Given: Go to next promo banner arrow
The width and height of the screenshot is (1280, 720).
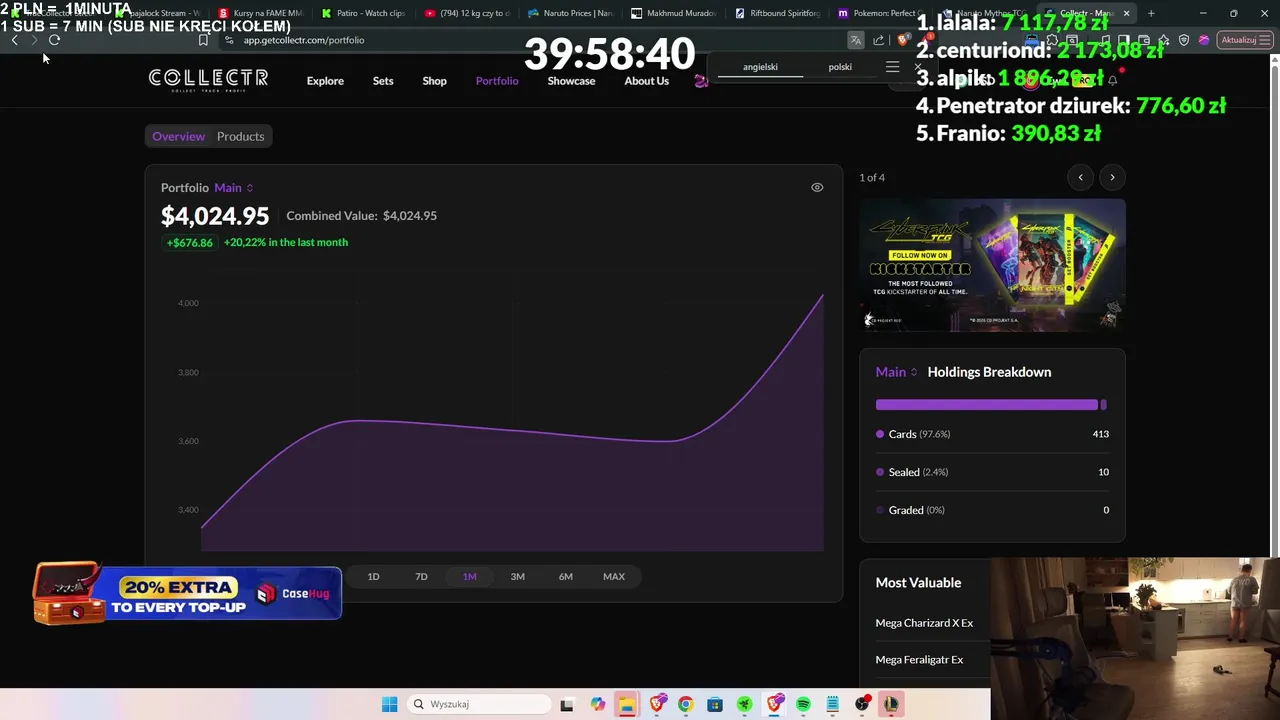Looking at the screenshot, I should (1112, 177).
